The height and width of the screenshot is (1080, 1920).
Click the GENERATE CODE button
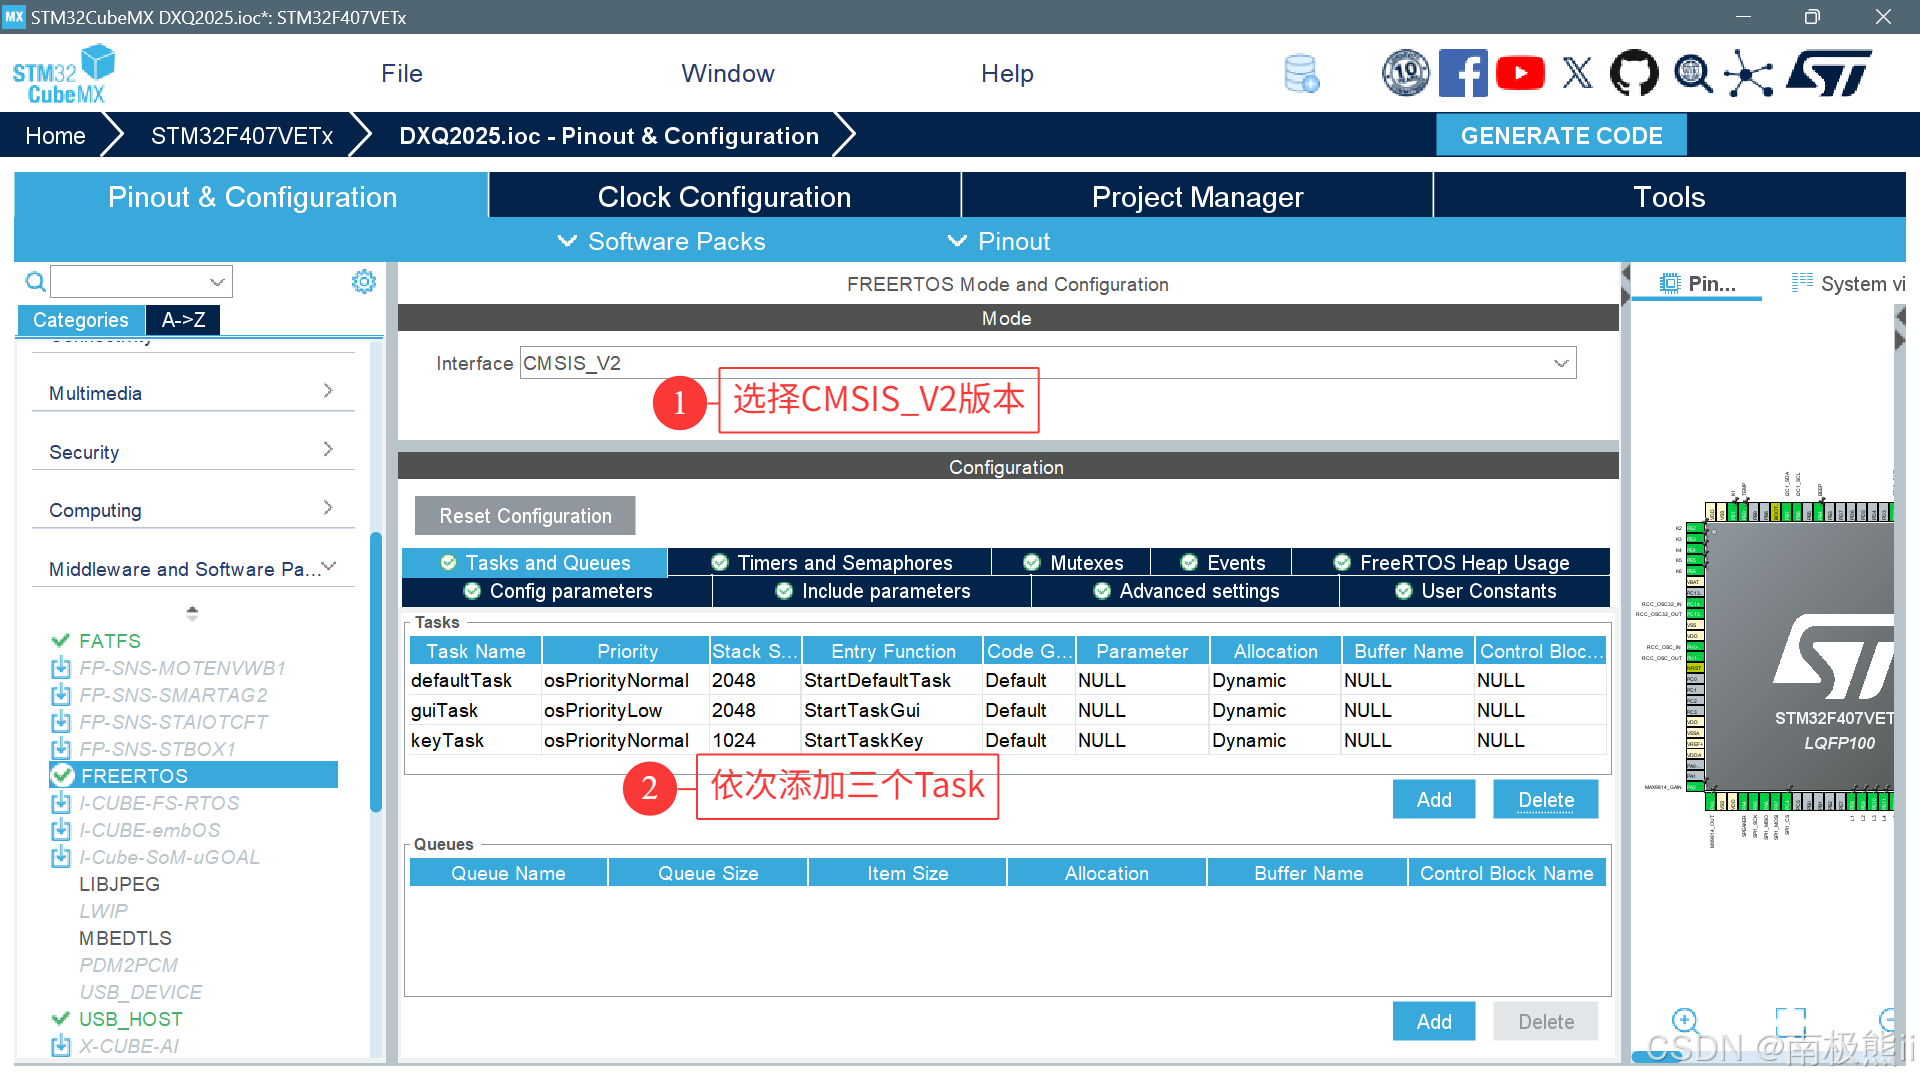click(1561, 136)
